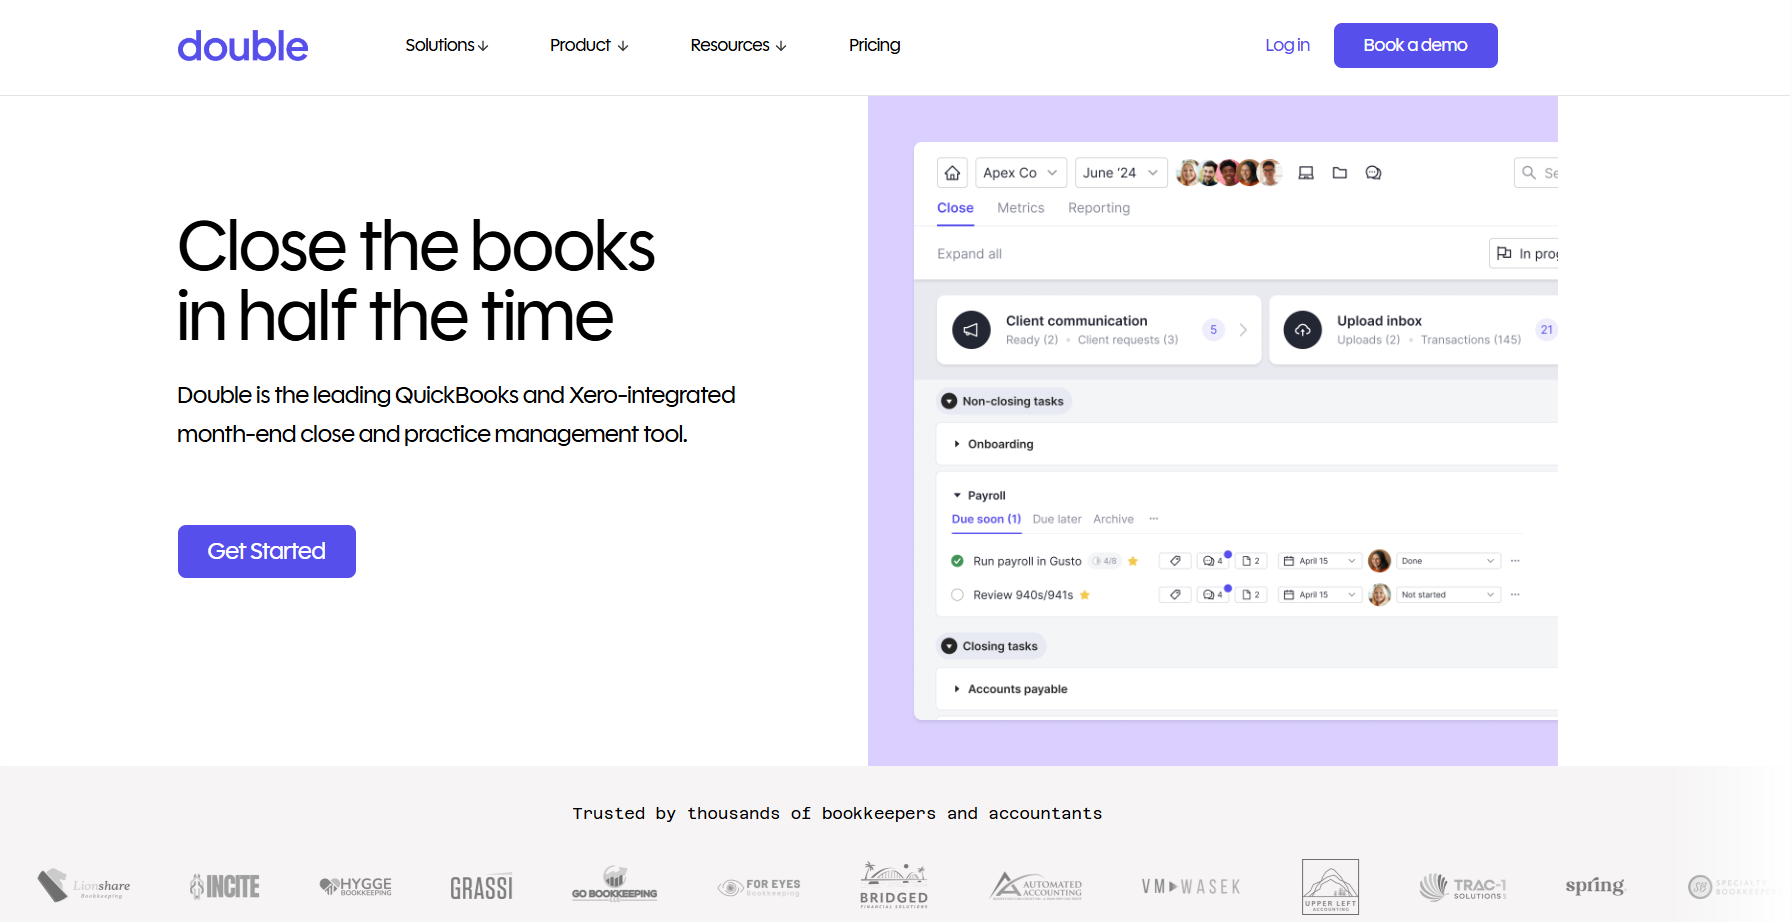The height and width of the screenshot is (922, 1792).
Task: Select the Archive tab
Action: tap(1113, 519)
